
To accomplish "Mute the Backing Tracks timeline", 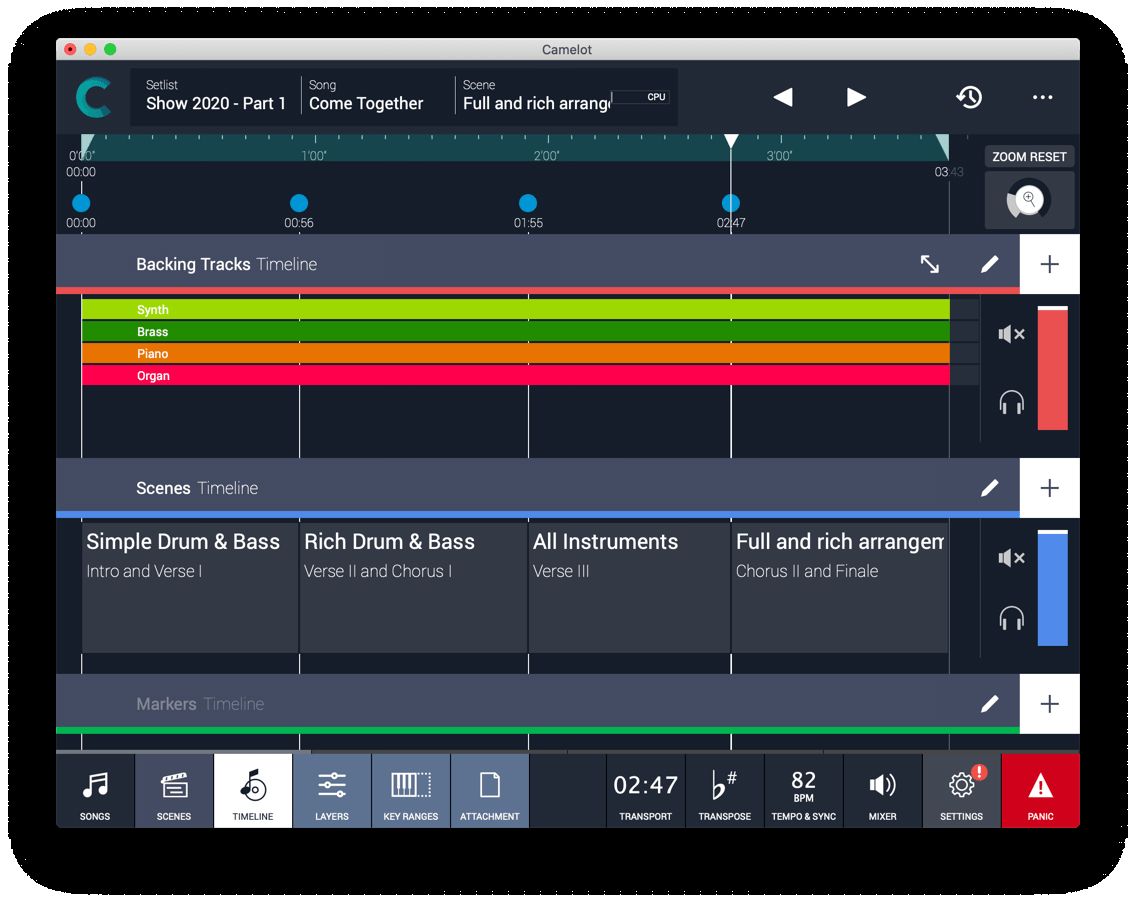I will [x=1011, y=334].
